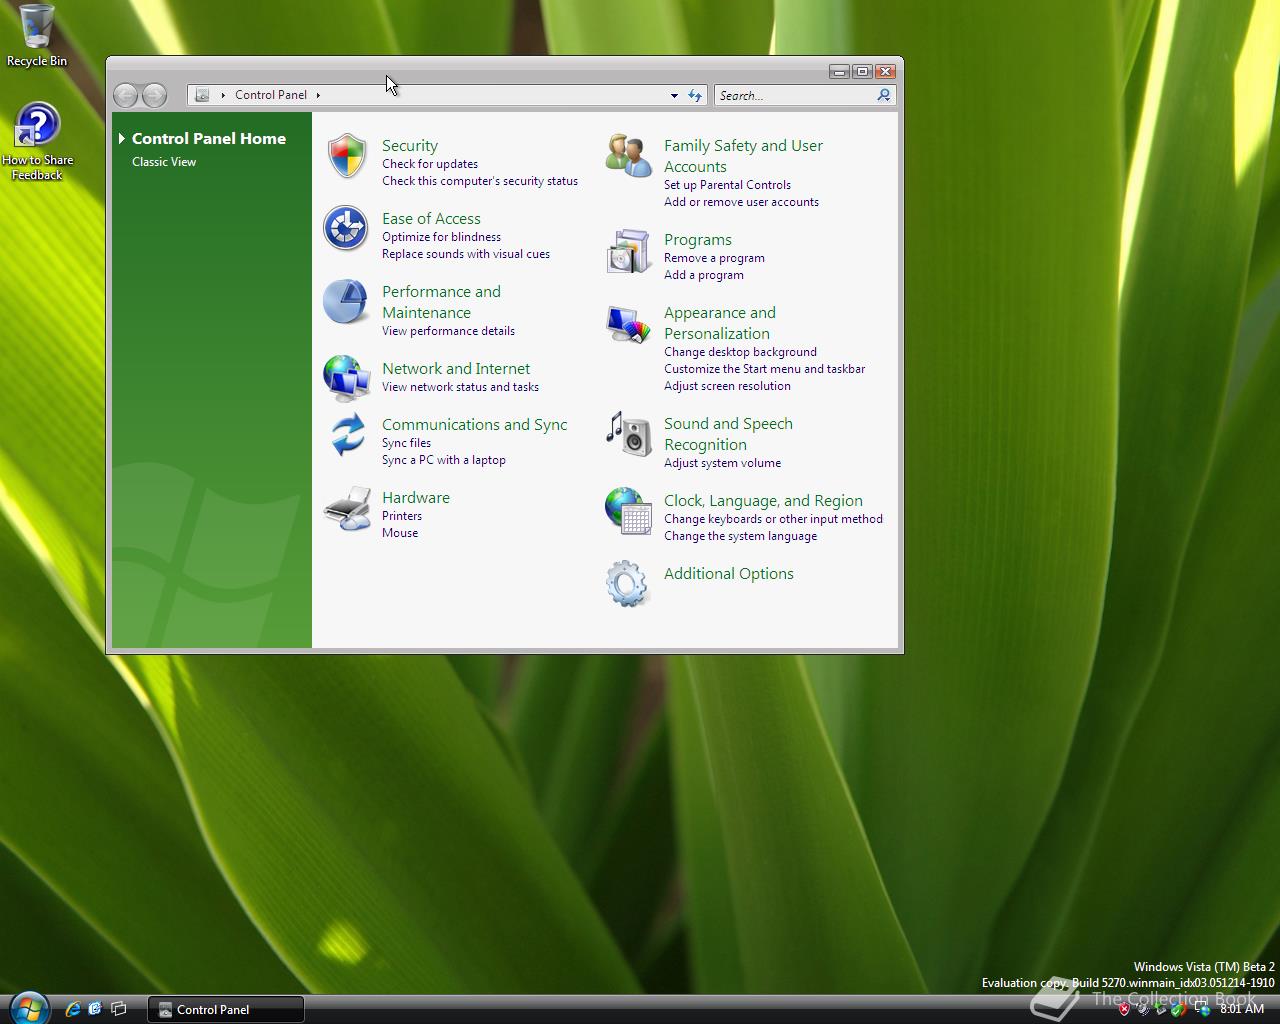Open Family Safety and User Accounts icon
This screenshot has width=1280, height=1024.
[628, 156]
